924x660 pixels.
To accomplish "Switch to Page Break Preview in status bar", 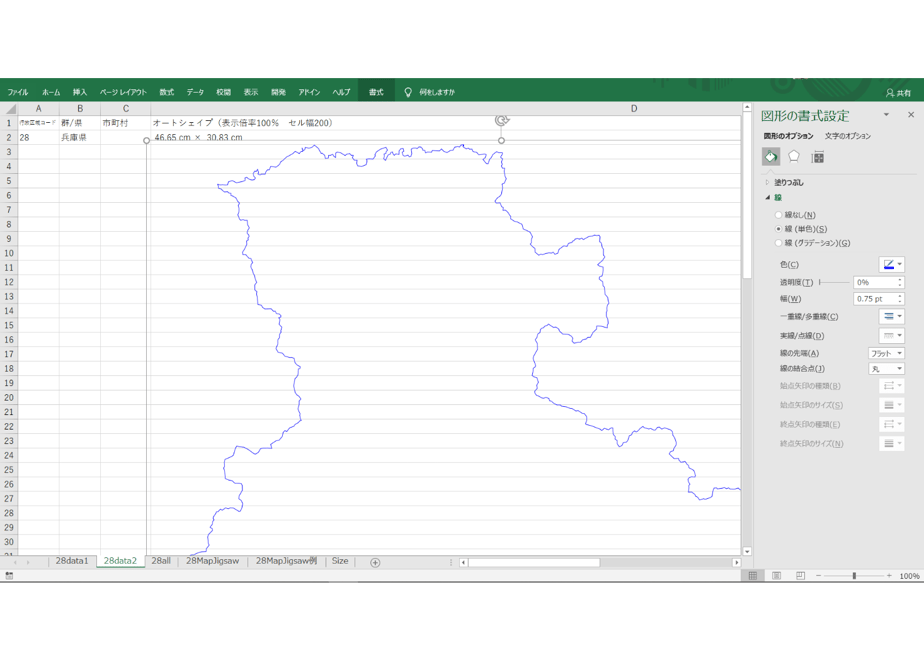I will click(x=800, y=576).
